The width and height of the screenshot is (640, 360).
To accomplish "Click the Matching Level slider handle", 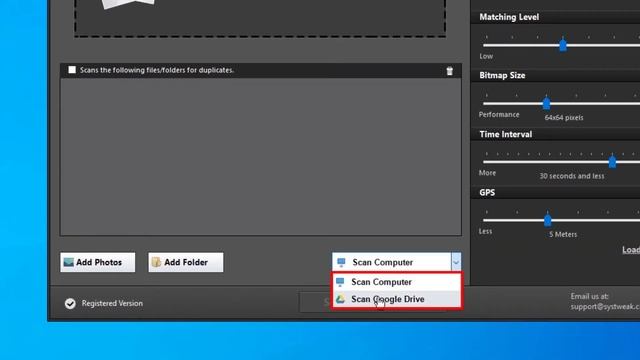I will tap(563, 44).
